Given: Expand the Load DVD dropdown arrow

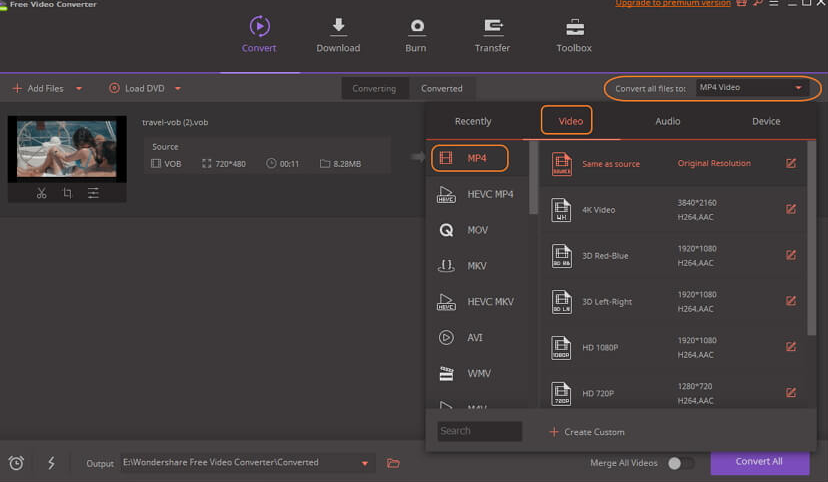Looking at the screenshot, I should click(x=178, y=89).
